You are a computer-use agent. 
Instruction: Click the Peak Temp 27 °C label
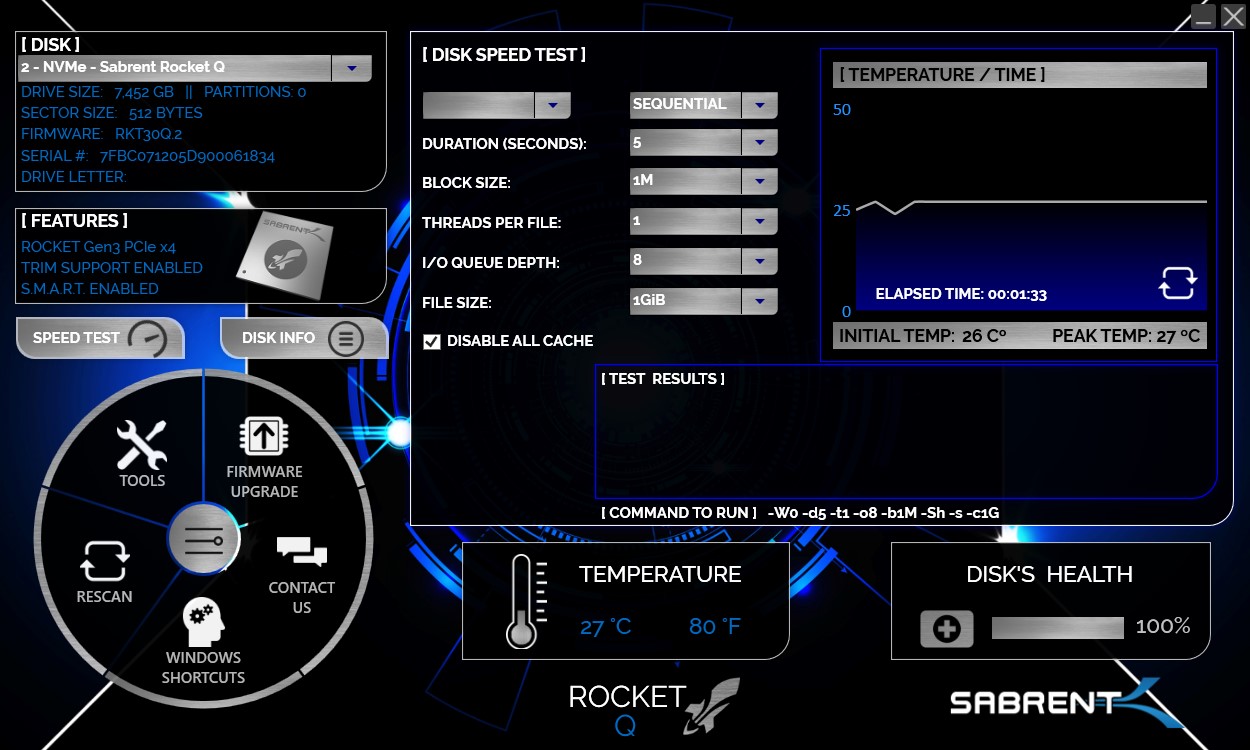tap(1126, 337)
